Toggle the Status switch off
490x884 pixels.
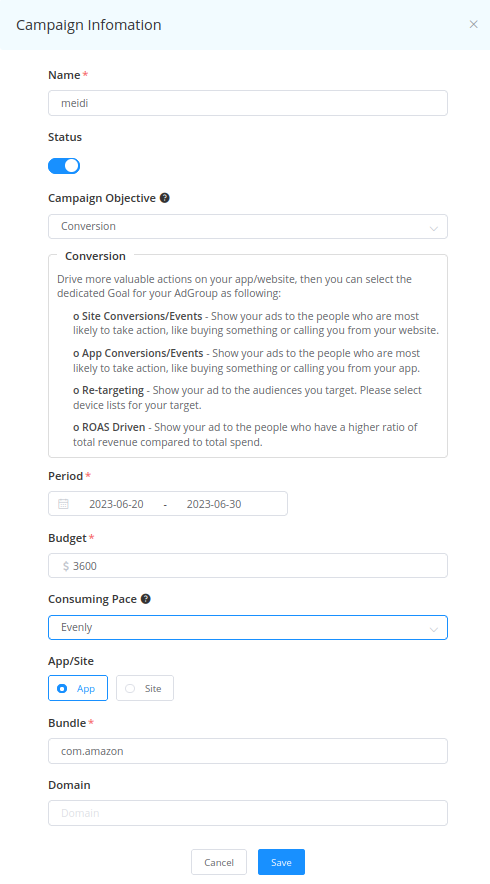64,166
